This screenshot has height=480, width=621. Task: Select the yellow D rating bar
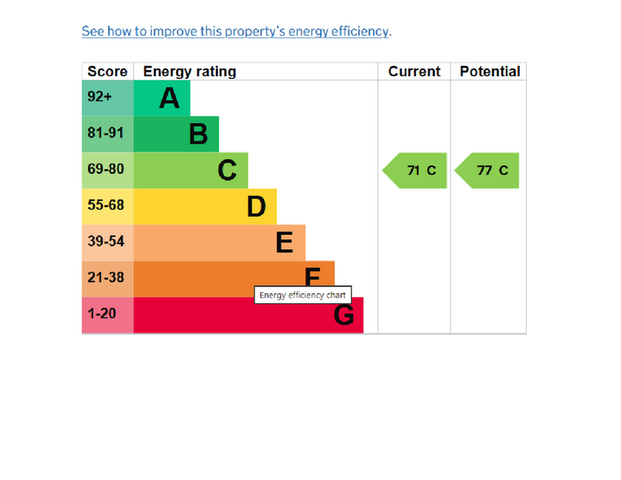point(204,206)
